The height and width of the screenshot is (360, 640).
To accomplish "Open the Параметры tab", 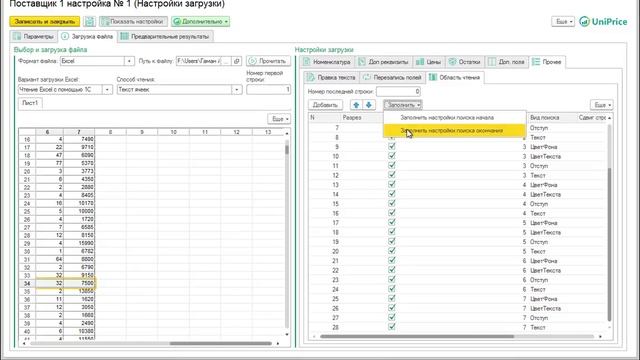I will point(33,36).
